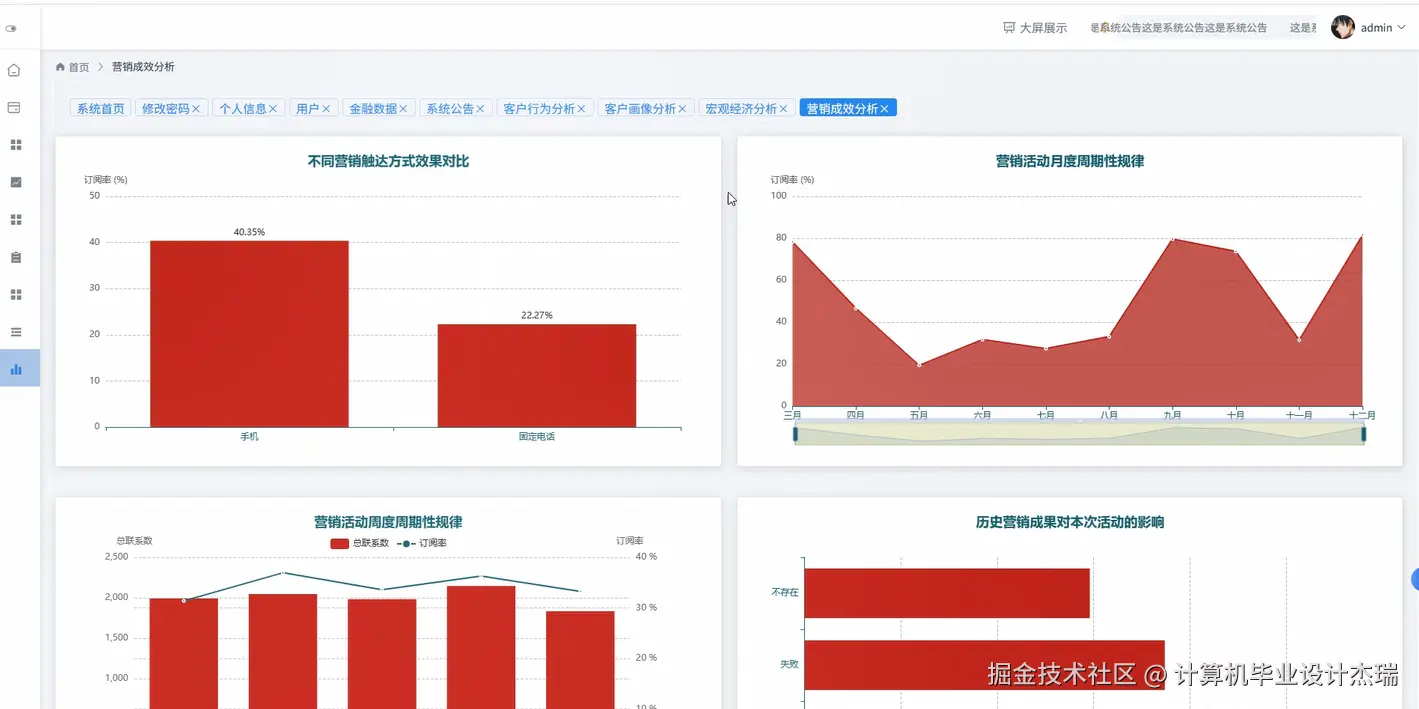Click the 大屏展示 screen icon
Screen dimensions: 1419x709
1009,28
